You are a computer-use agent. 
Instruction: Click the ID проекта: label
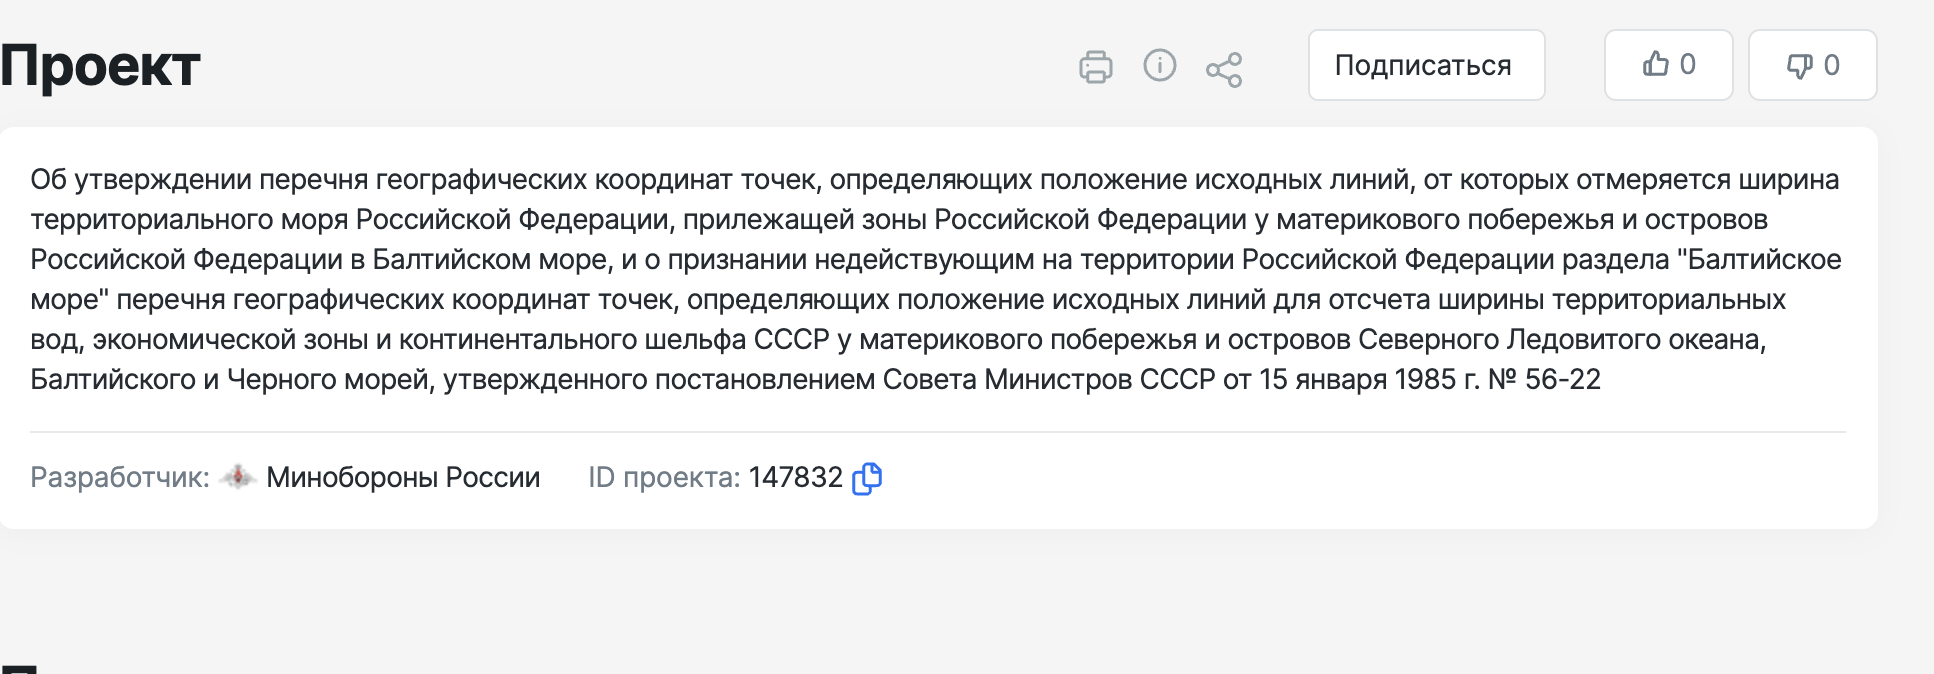tap(664, 478)
